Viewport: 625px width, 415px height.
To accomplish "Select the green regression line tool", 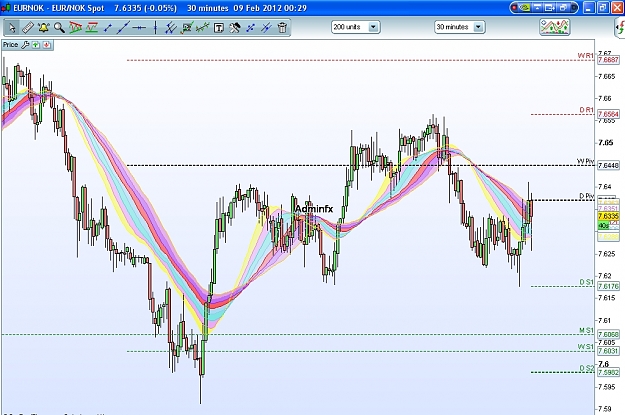I will point(203,28).
